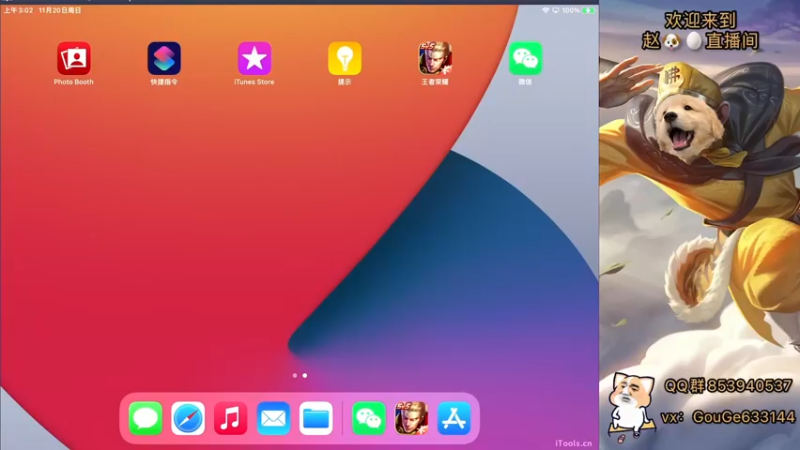Open the iTunes Store app
The image size is (800, 450).
254,58
